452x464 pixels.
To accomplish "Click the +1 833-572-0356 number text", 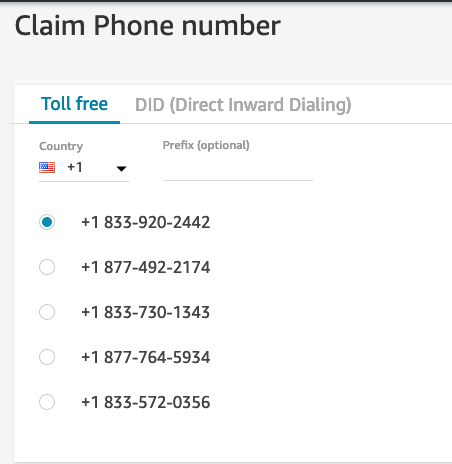I will tap(146, 402).
